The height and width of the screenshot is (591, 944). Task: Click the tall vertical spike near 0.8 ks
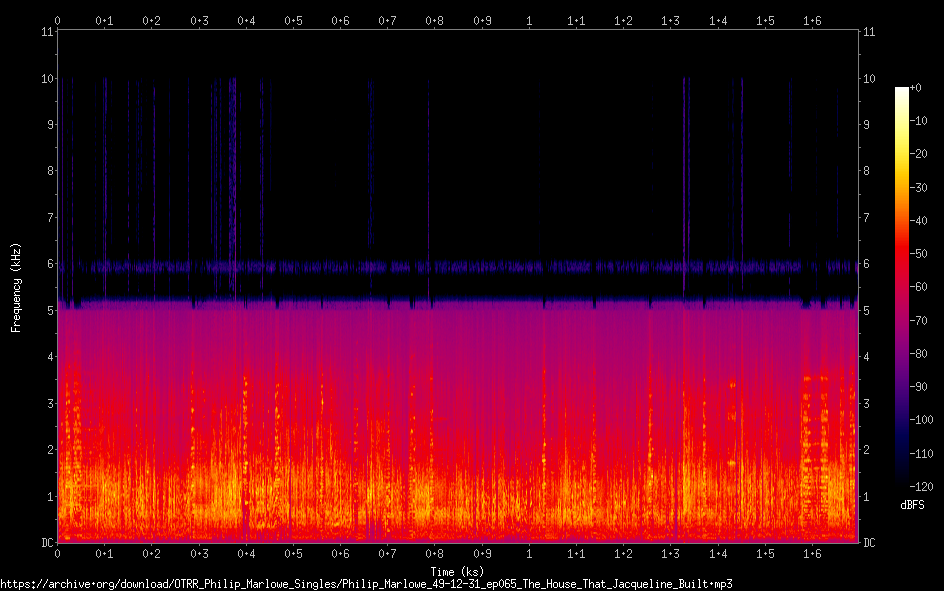click(429, 190)
